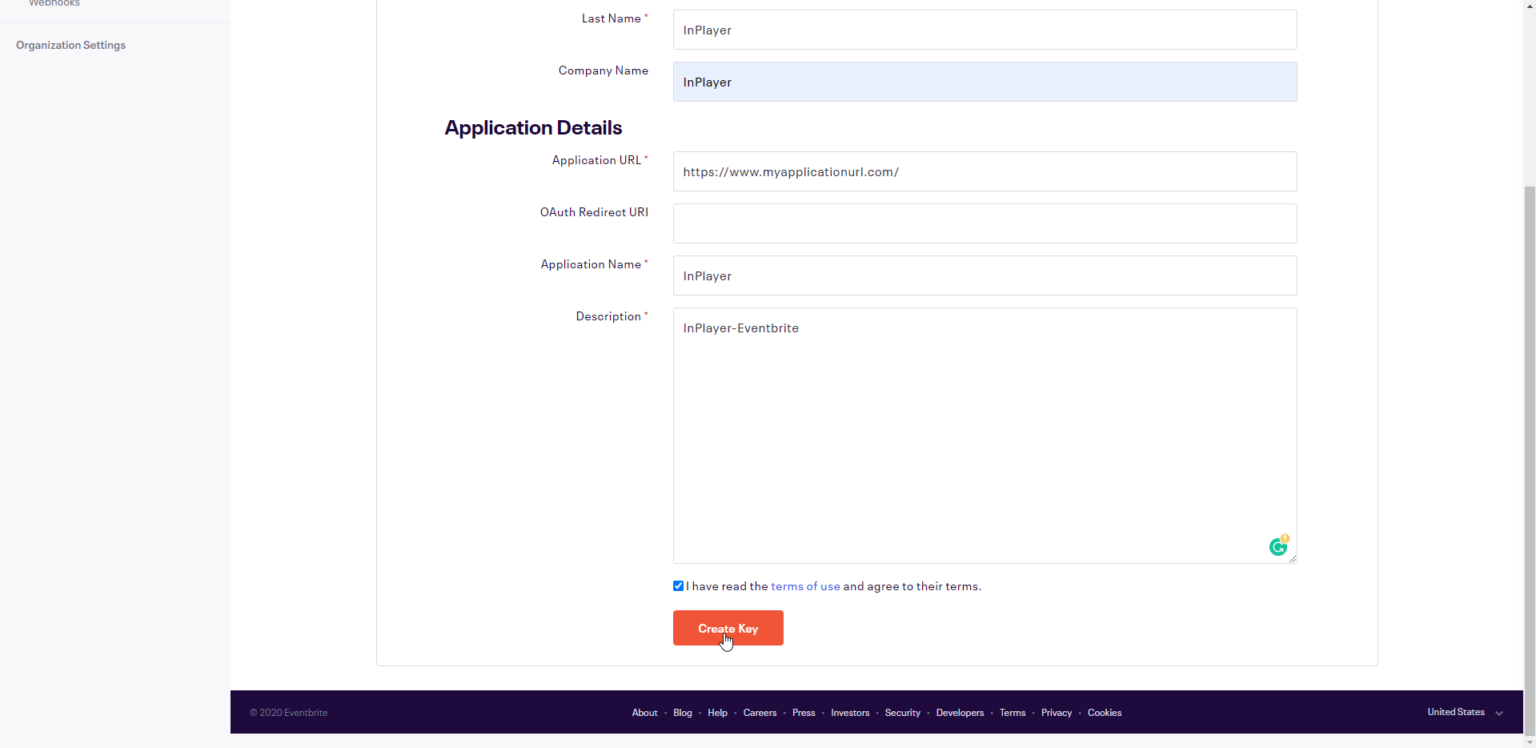Open the Help page from the footer
This screenshot has height=748, width=1536.
pos(717,712)
